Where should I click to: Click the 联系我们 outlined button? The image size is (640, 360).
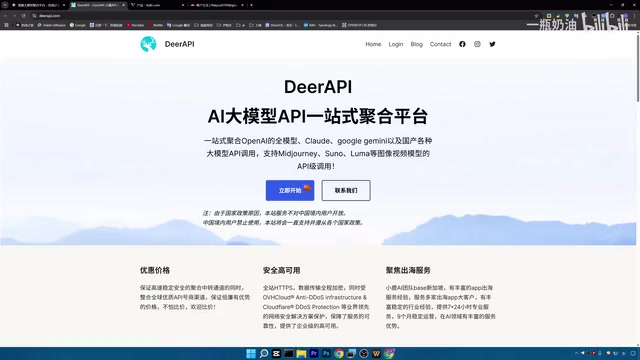[x=346, y=190]
